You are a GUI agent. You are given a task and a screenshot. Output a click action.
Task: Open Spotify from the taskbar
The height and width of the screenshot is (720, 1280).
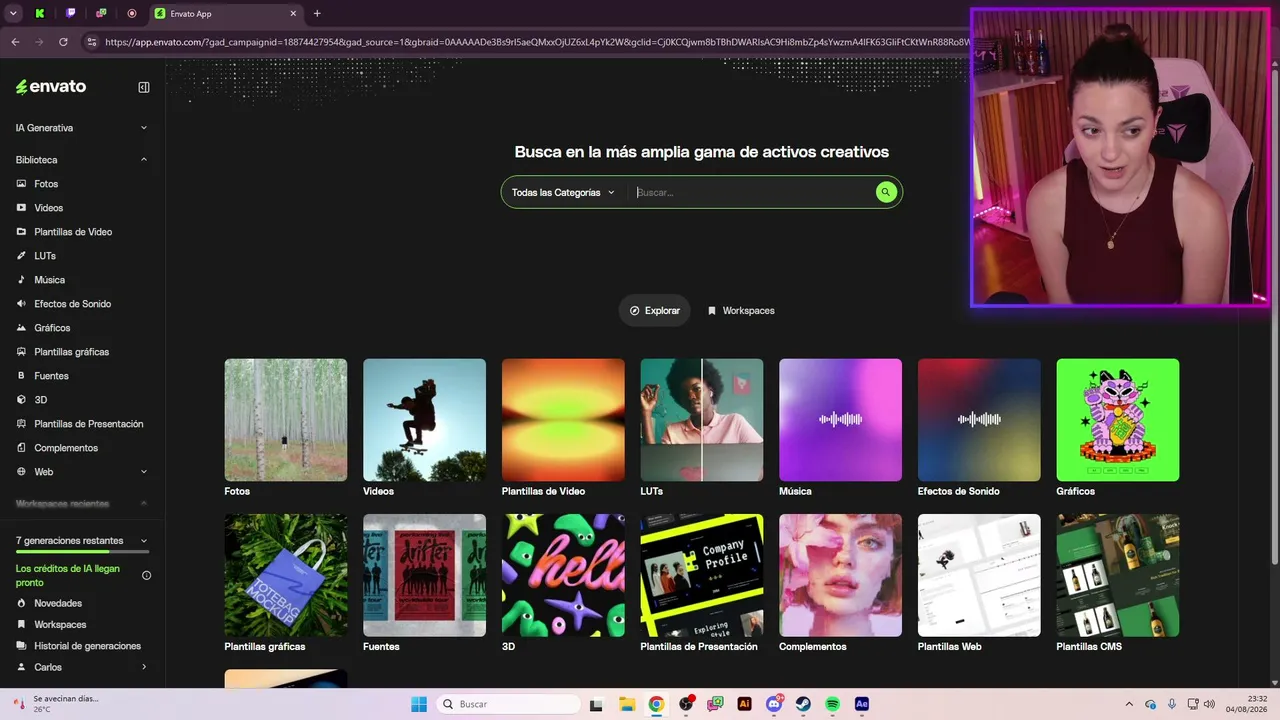(833, 704)
